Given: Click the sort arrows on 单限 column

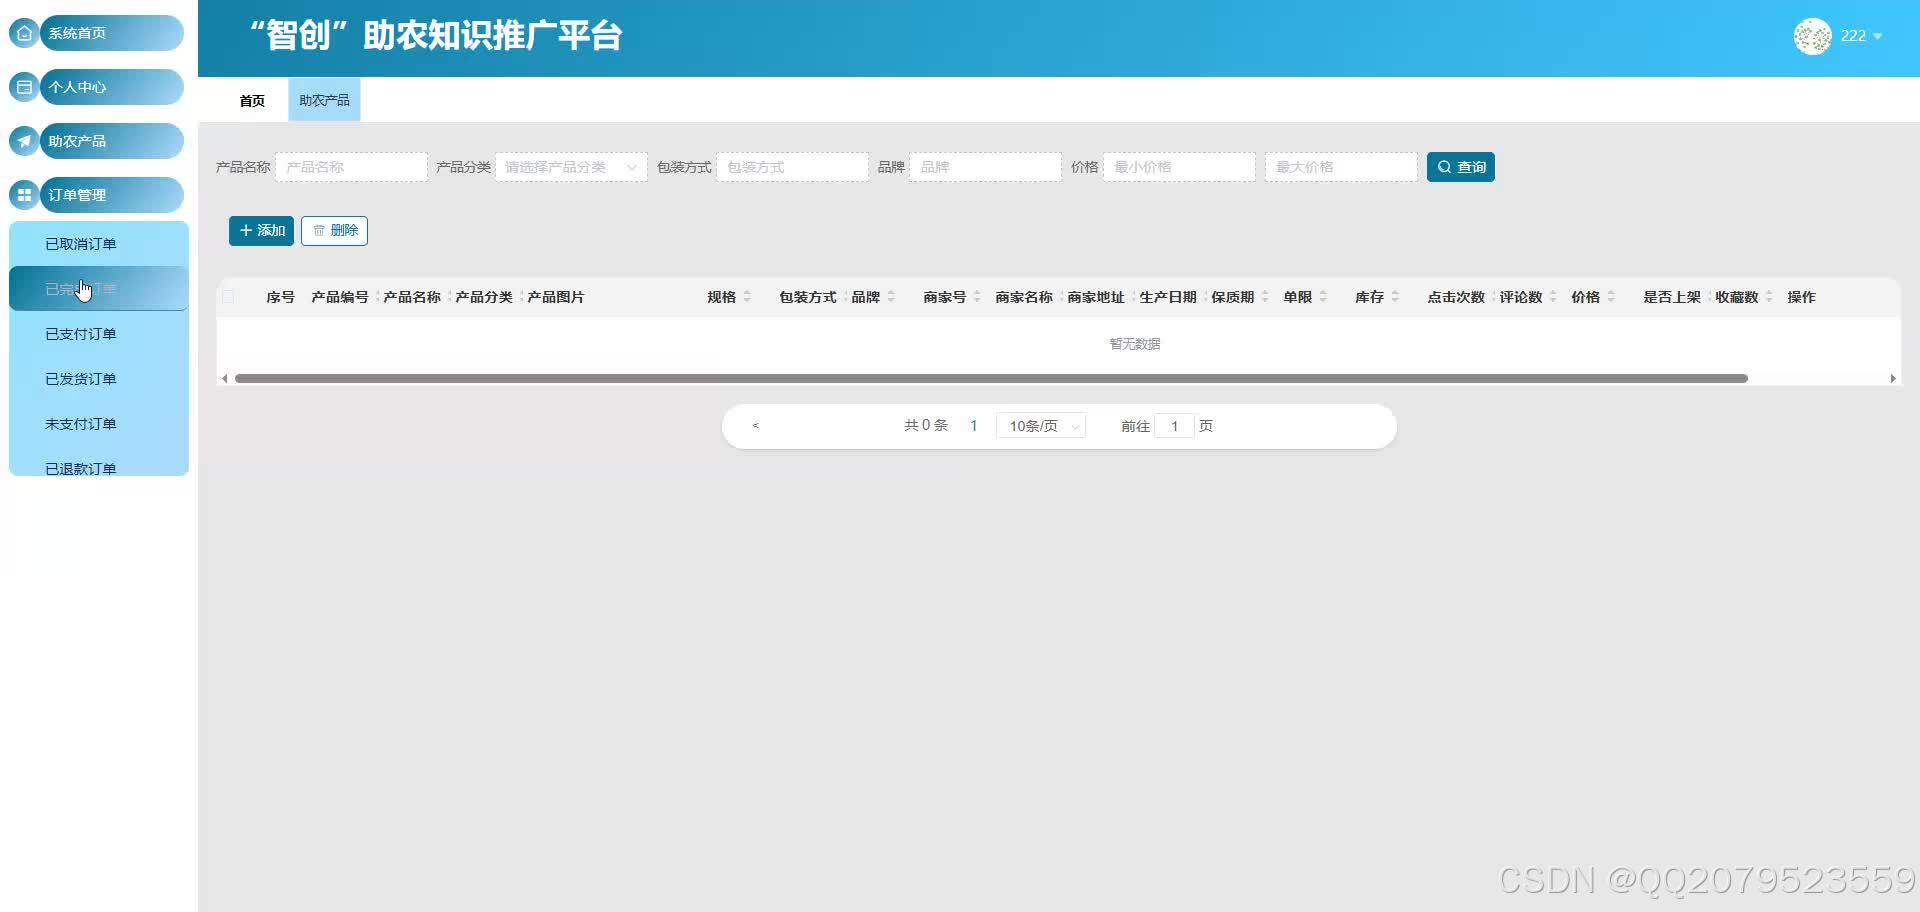Looking at the screenshot, I should (1323, 297).
